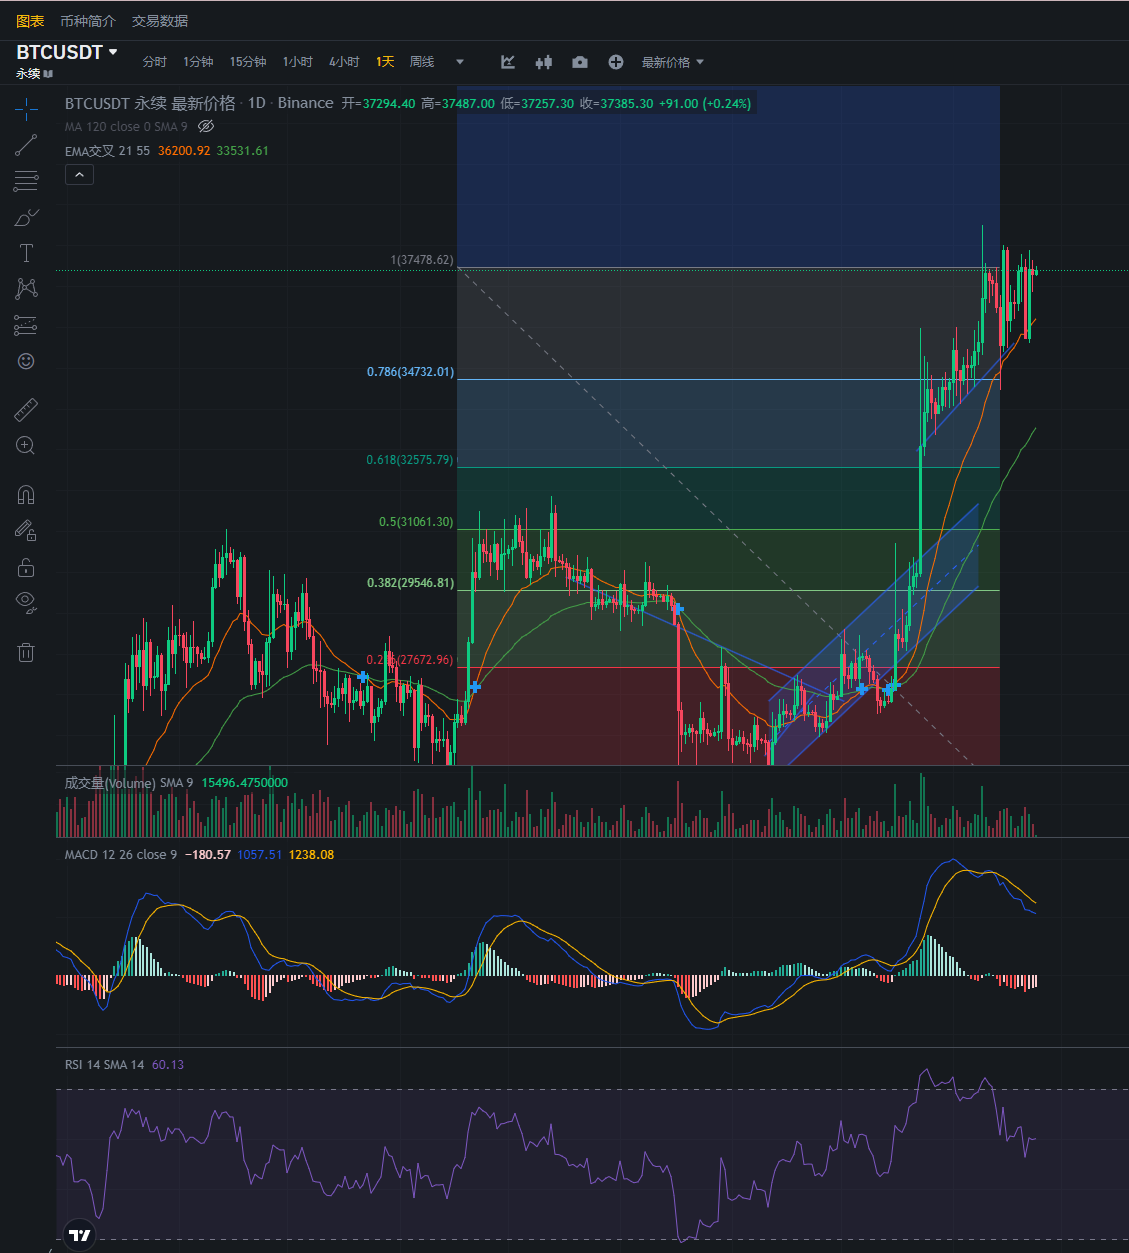The height and width of the screenshot is (1253, 1129).
Task: Toggle visibility of MA 120 indicator
Action: pos(206,126)
